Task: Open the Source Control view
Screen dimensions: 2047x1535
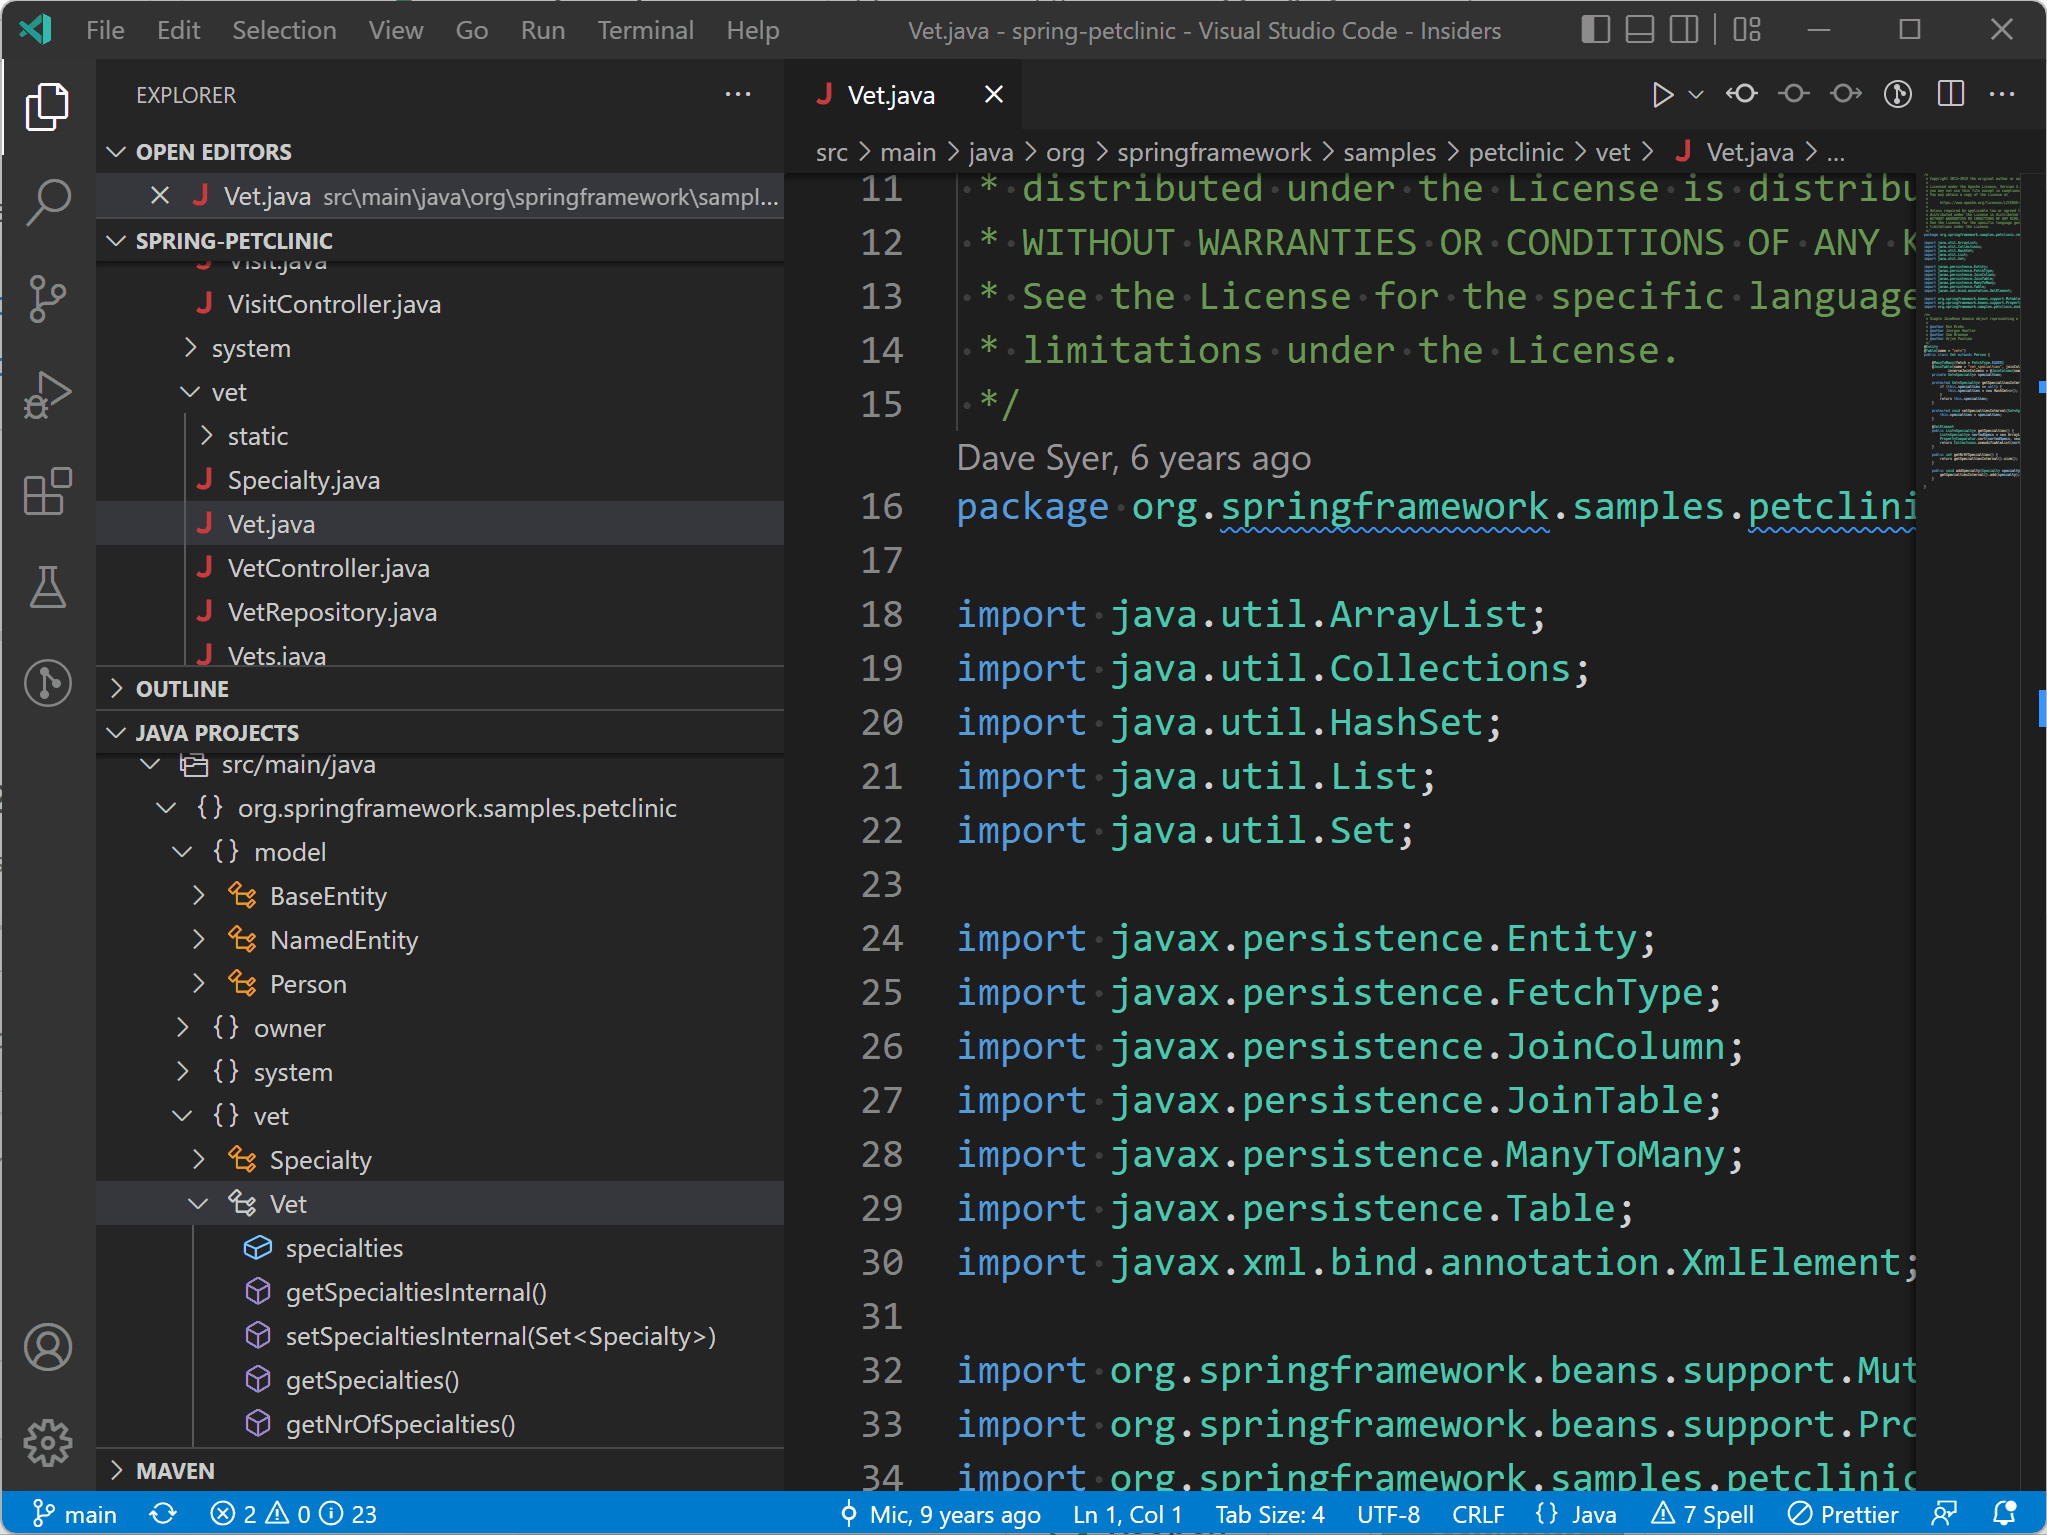Action: [47, 297]
